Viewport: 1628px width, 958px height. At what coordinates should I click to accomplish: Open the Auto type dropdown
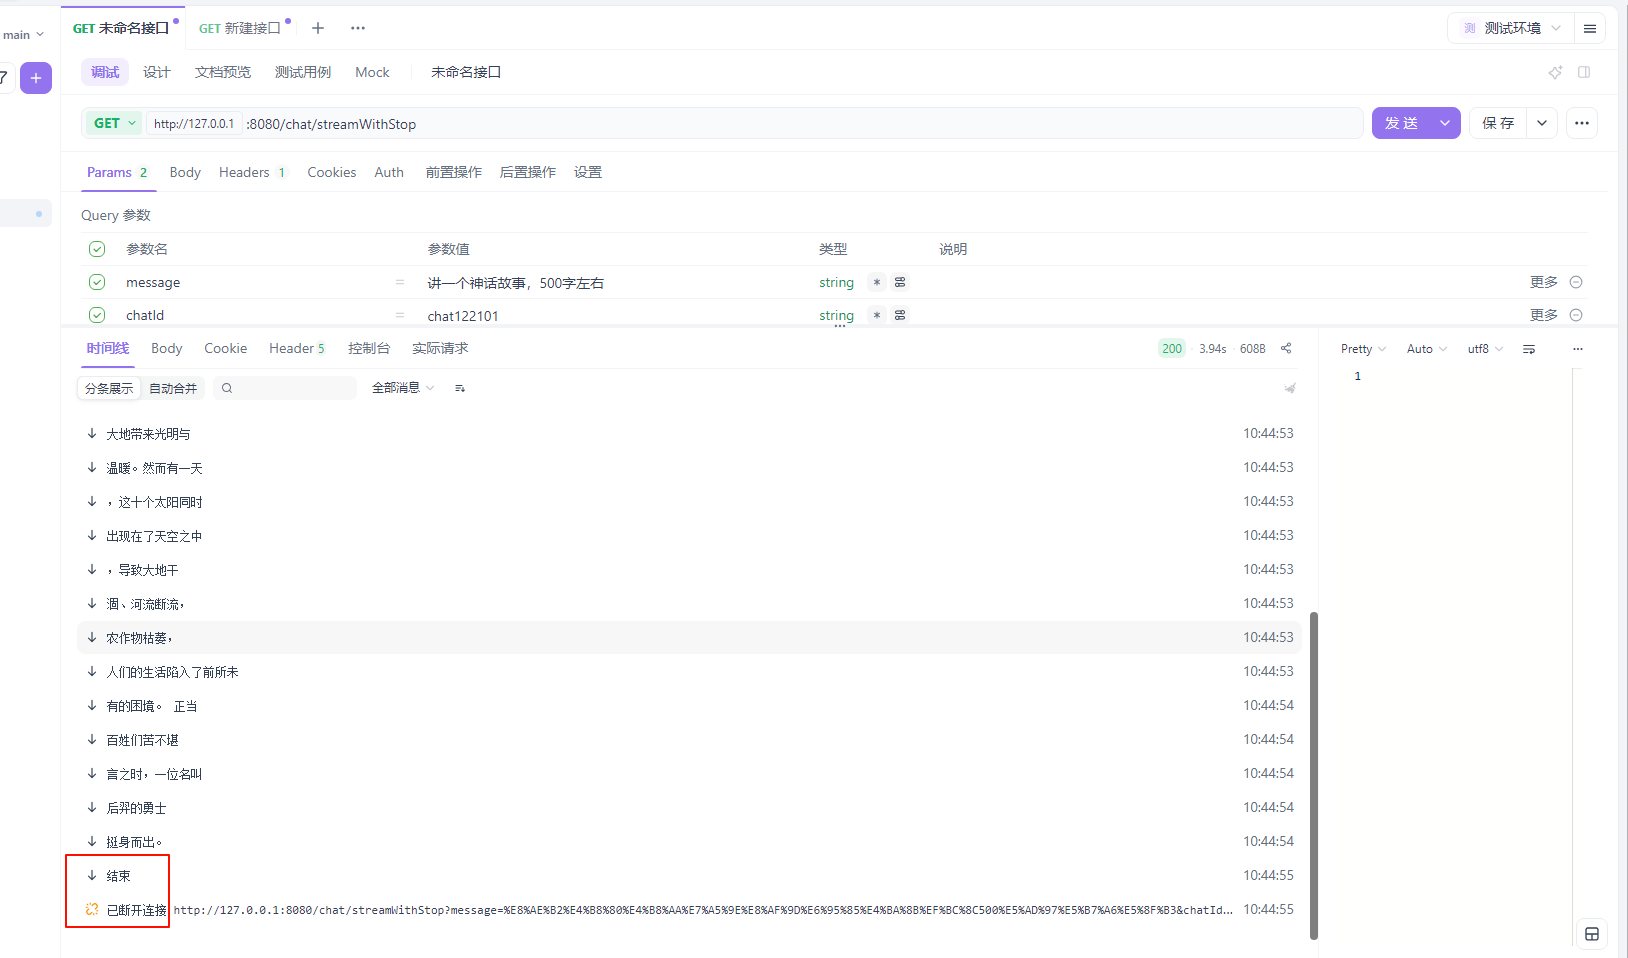(1427, 349)
